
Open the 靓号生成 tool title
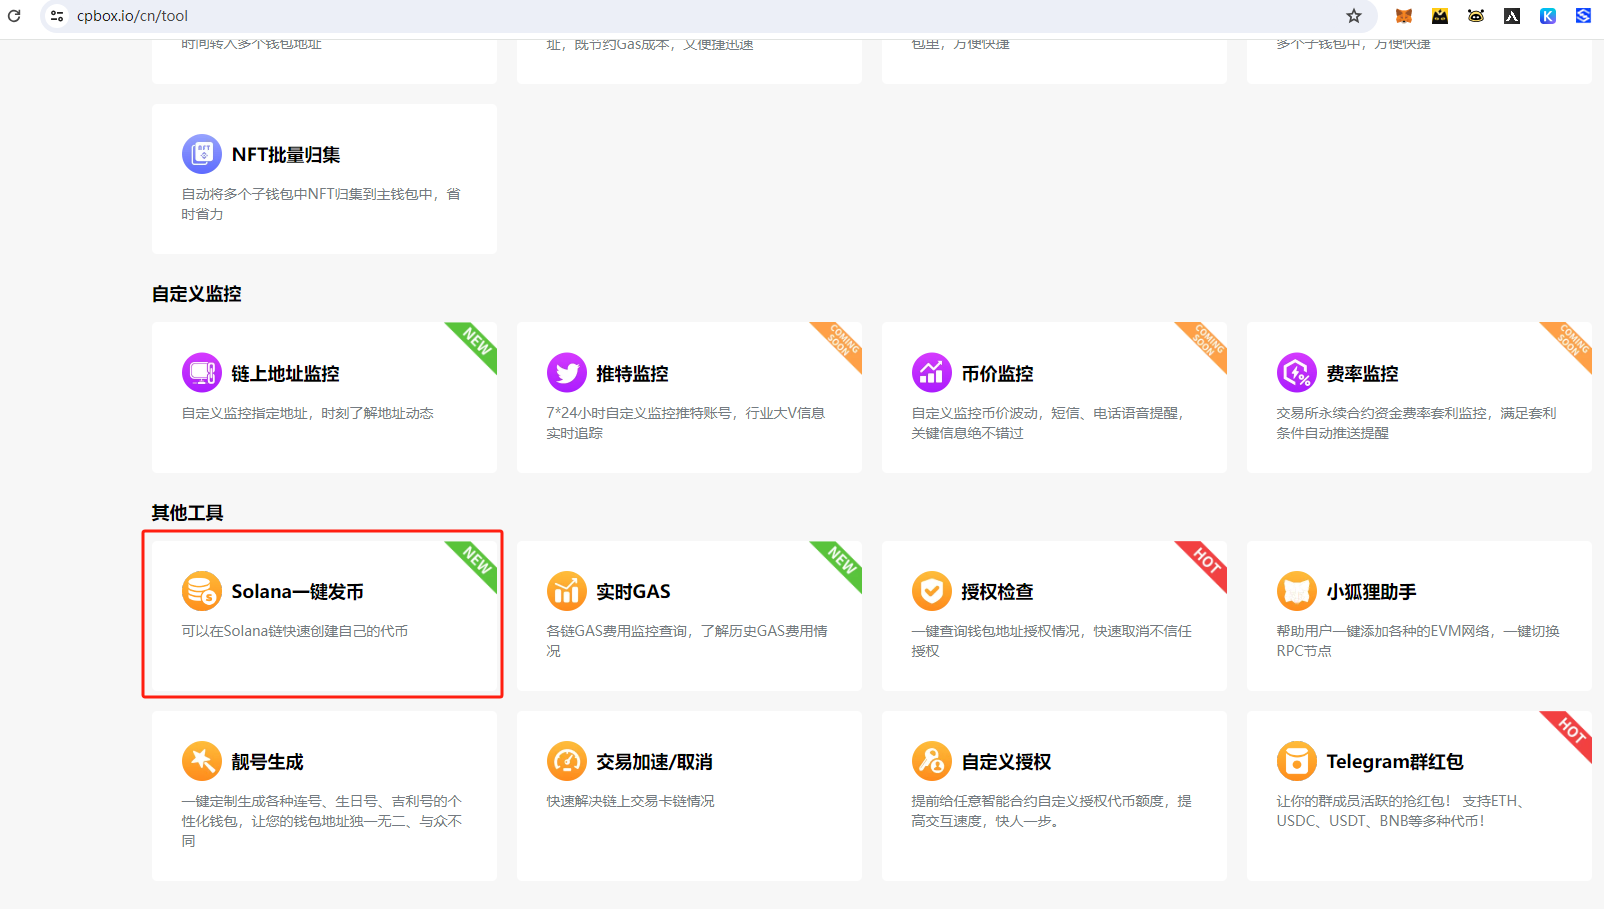(x=268, y=761)
